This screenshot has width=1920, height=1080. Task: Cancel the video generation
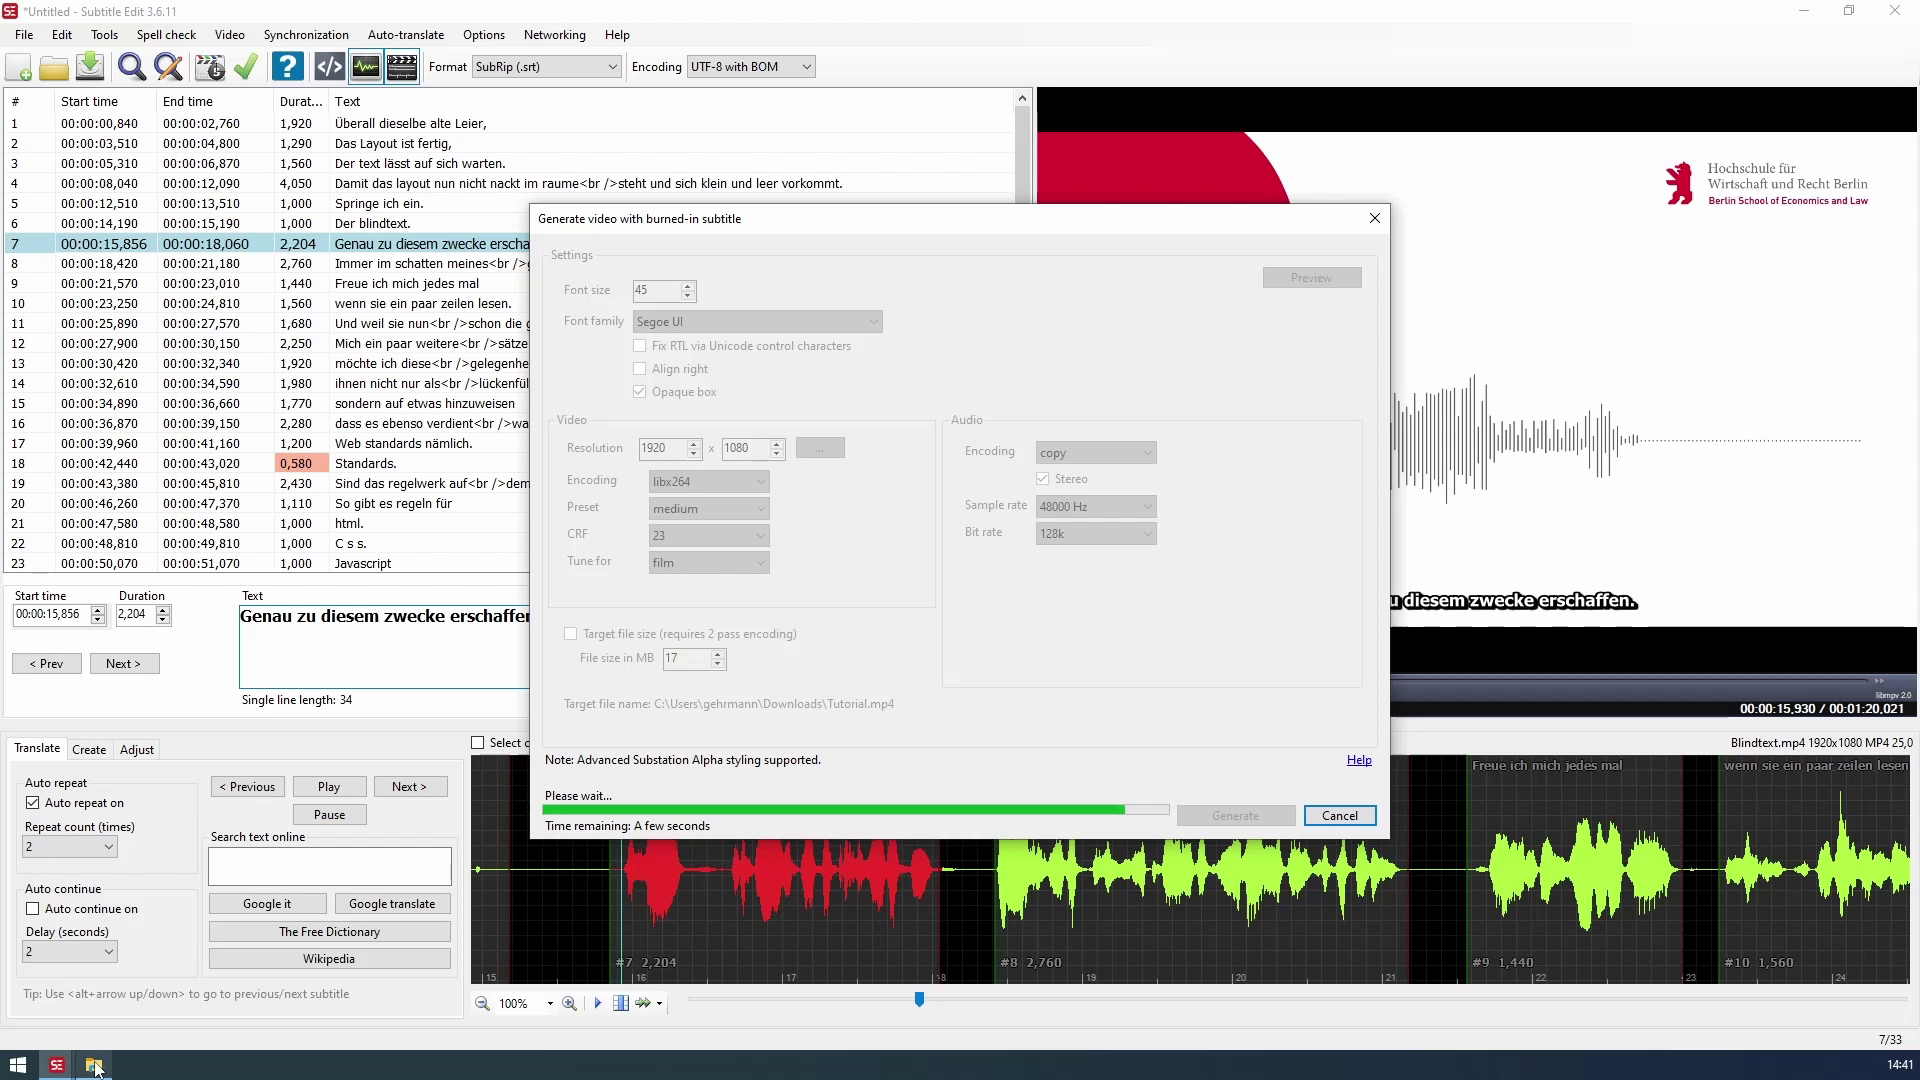[x=1339, y=816]
